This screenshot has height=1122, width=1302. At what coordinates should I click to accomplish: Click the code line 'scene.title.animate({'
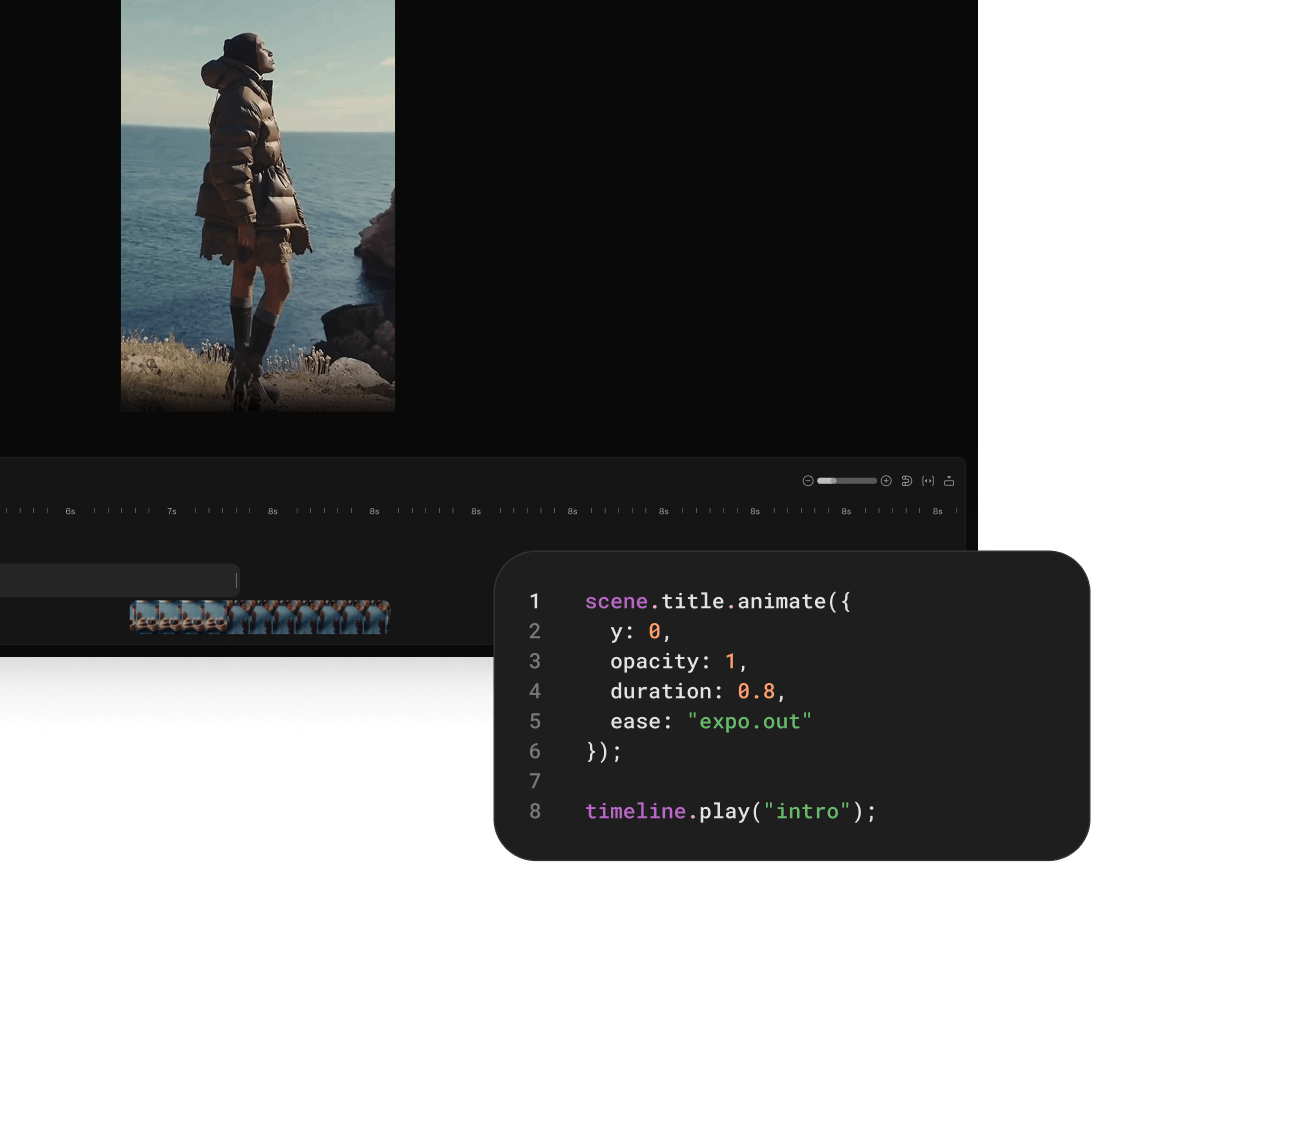[x=718, y=601]
